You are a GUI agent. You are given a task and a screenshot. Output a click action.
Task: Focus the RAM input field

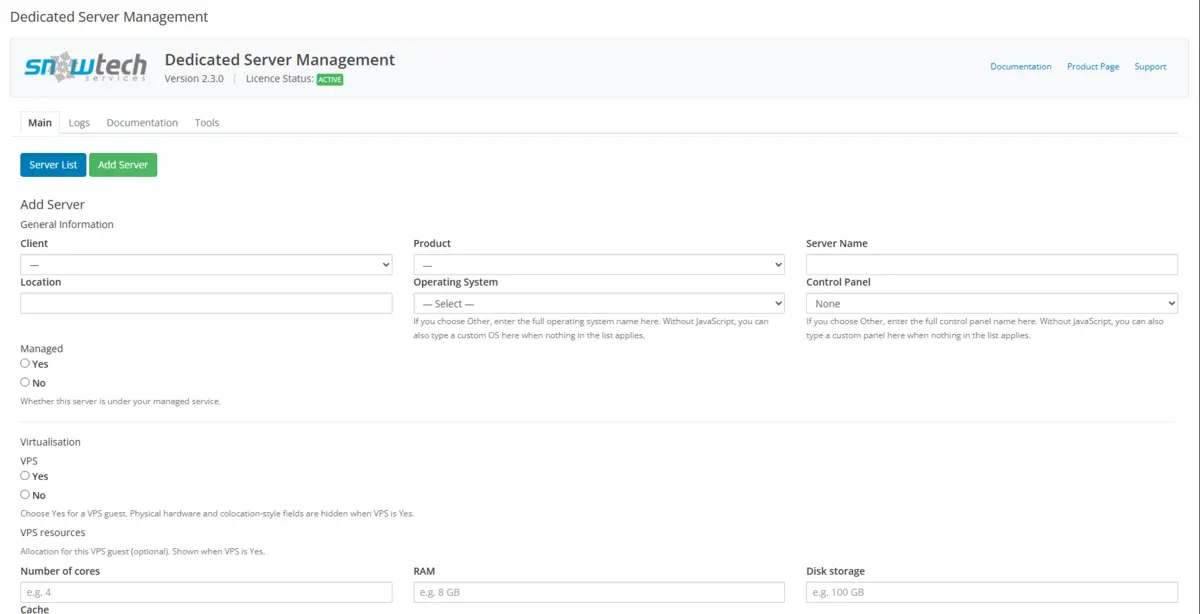[599, 593]
